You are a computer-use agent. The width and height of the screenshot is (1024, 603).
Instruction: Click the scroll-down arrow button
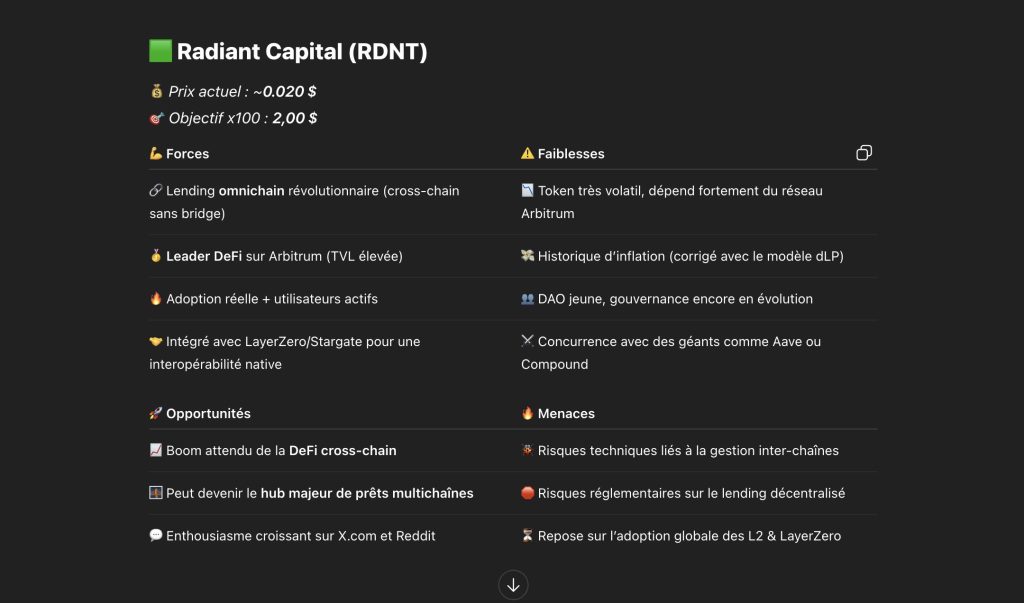[x=513, y=585]
